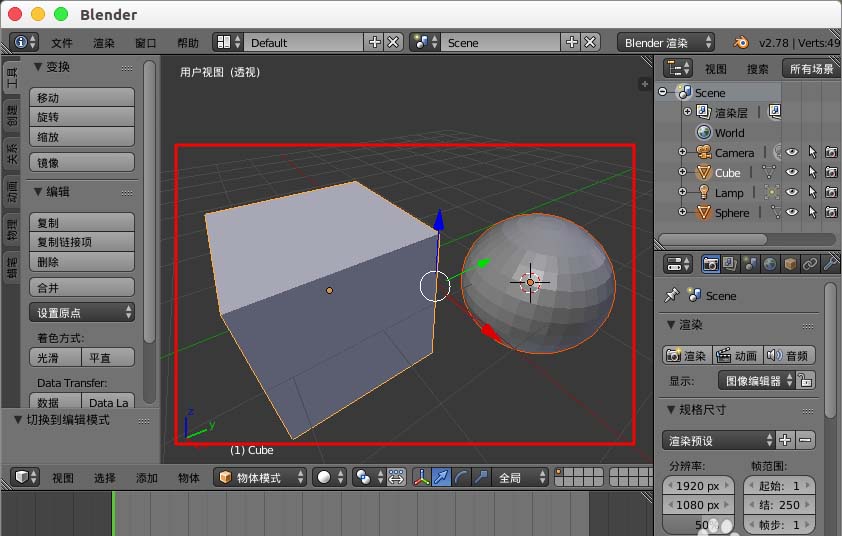Click the 删除 button

pos(82,262)
